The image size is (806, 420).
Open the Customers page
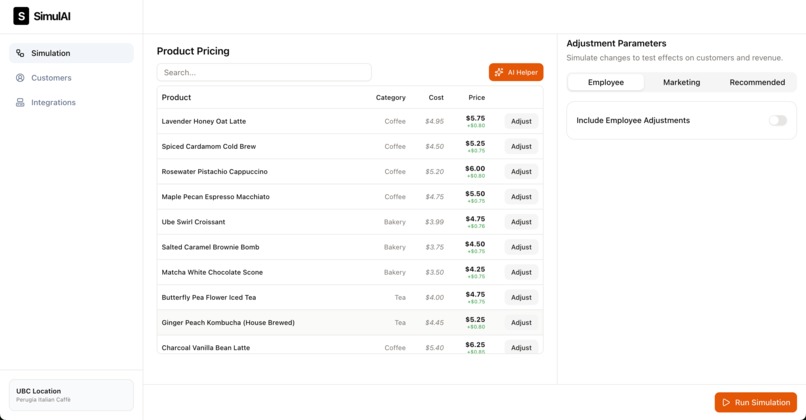(x=71, y=78)
